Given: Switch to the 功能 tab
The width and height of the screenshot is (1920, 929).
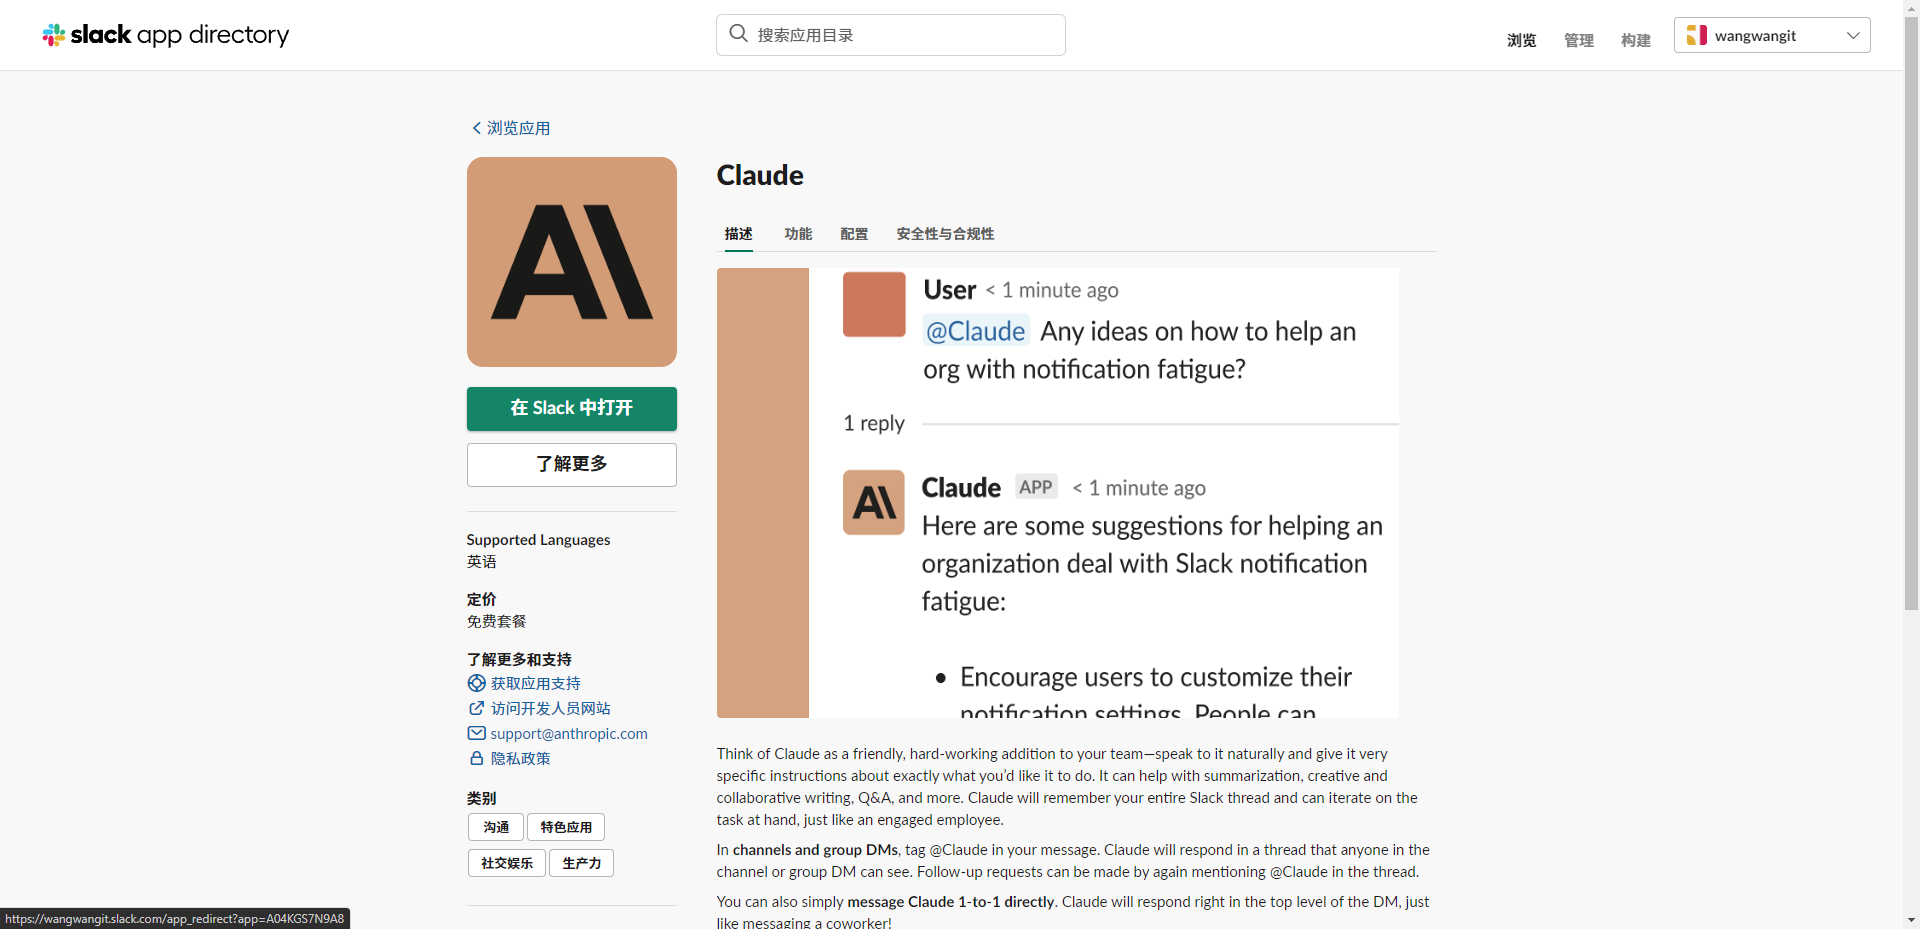Looking at the screenshot, I should (797, 234).
